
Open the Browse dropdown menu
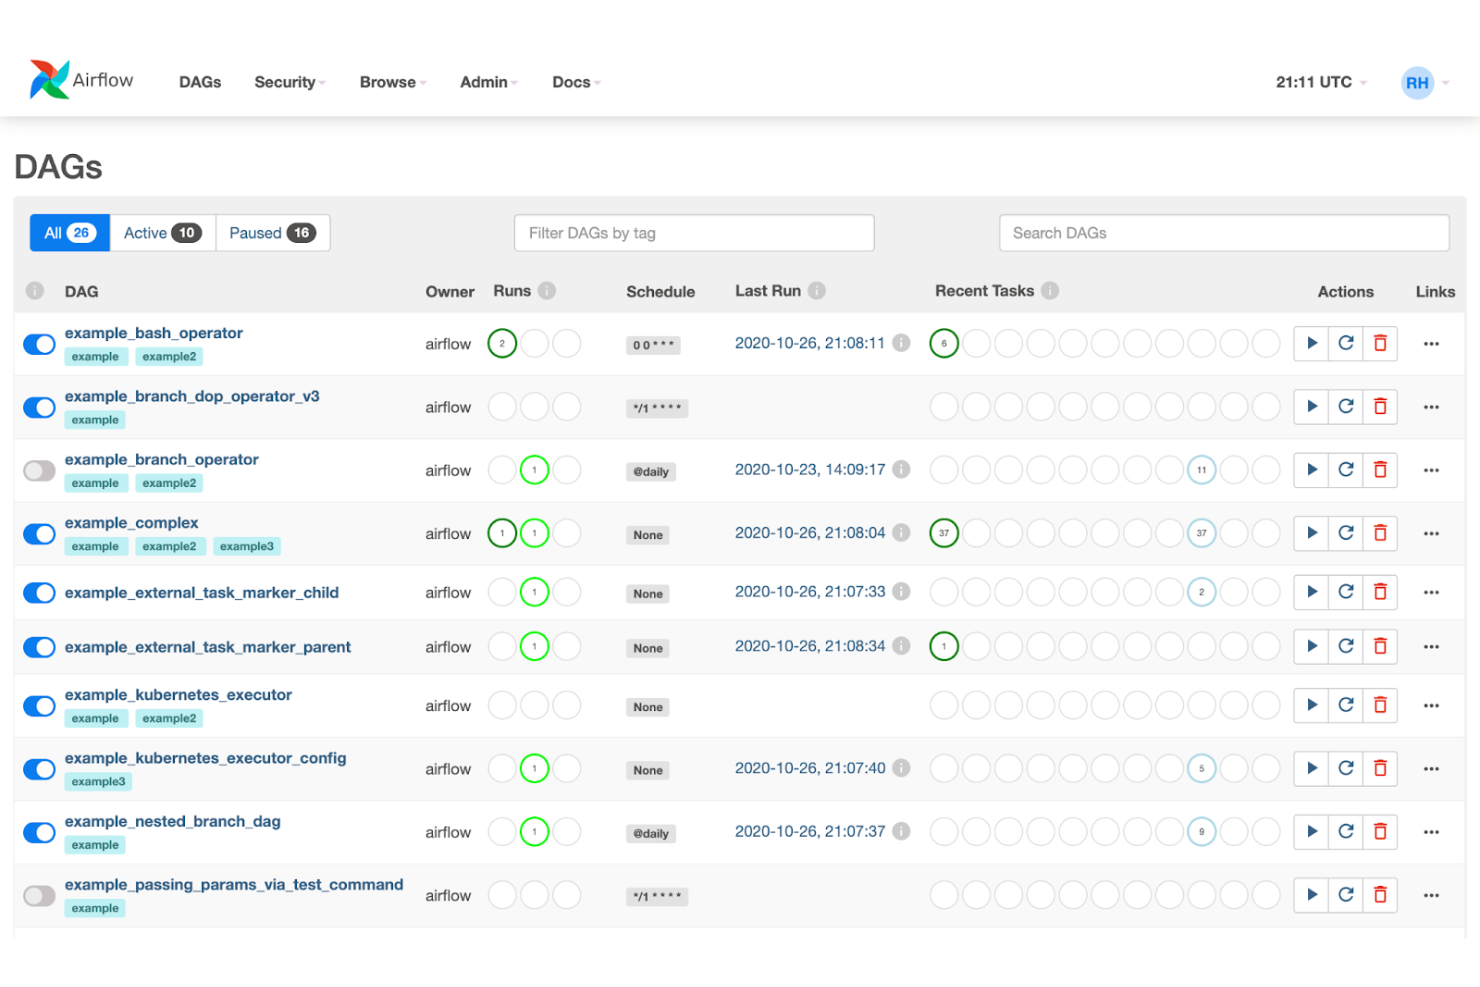[392, 82]
